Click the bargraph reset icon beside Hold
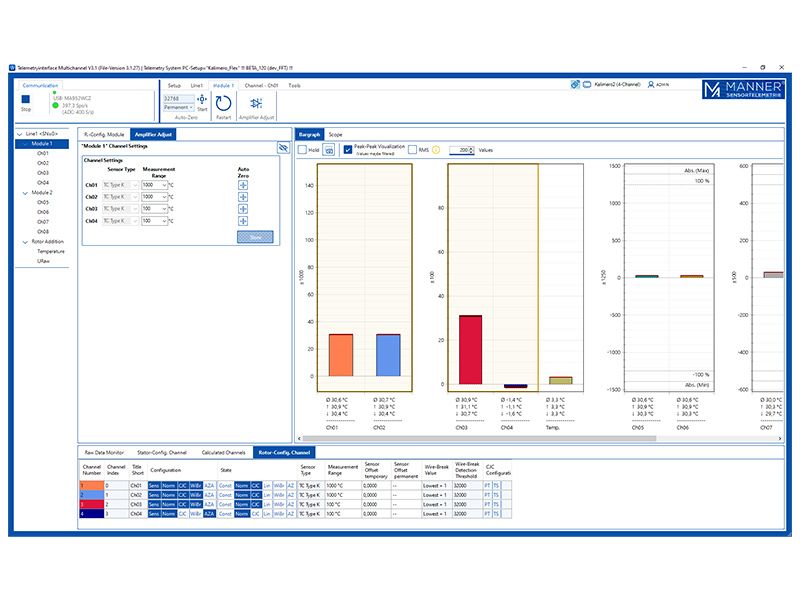The height and width of the screenshot is (600, 800). [x=329, y=150]
